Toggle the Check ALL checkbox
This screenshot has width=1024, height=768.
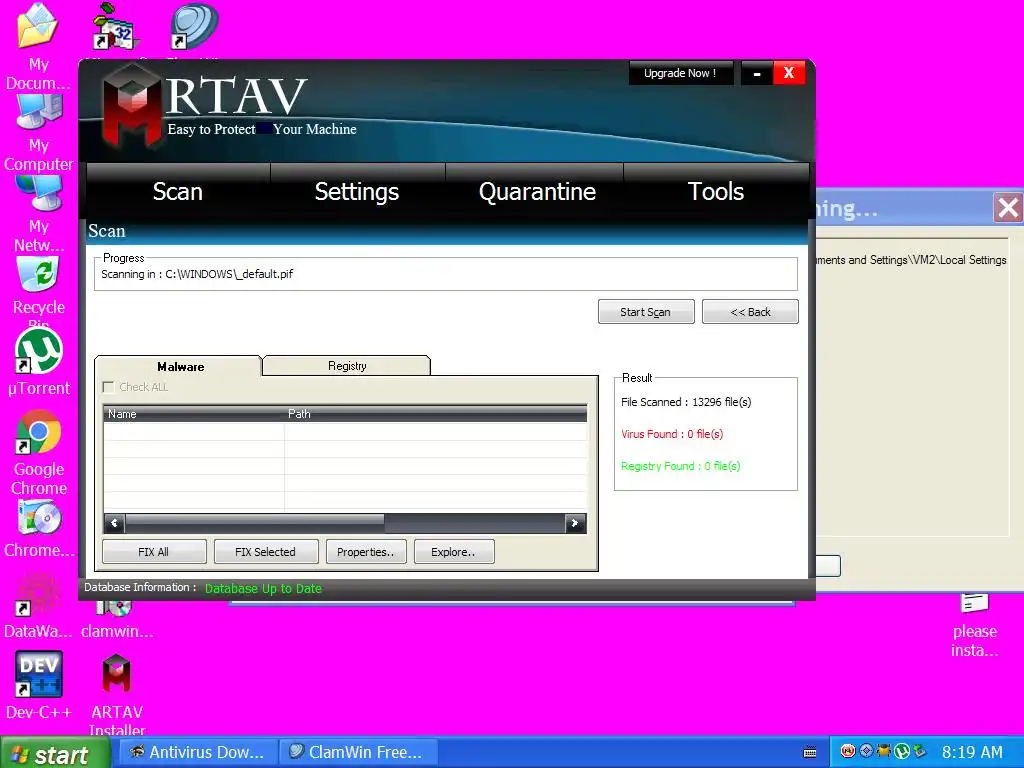pos(108,387)
